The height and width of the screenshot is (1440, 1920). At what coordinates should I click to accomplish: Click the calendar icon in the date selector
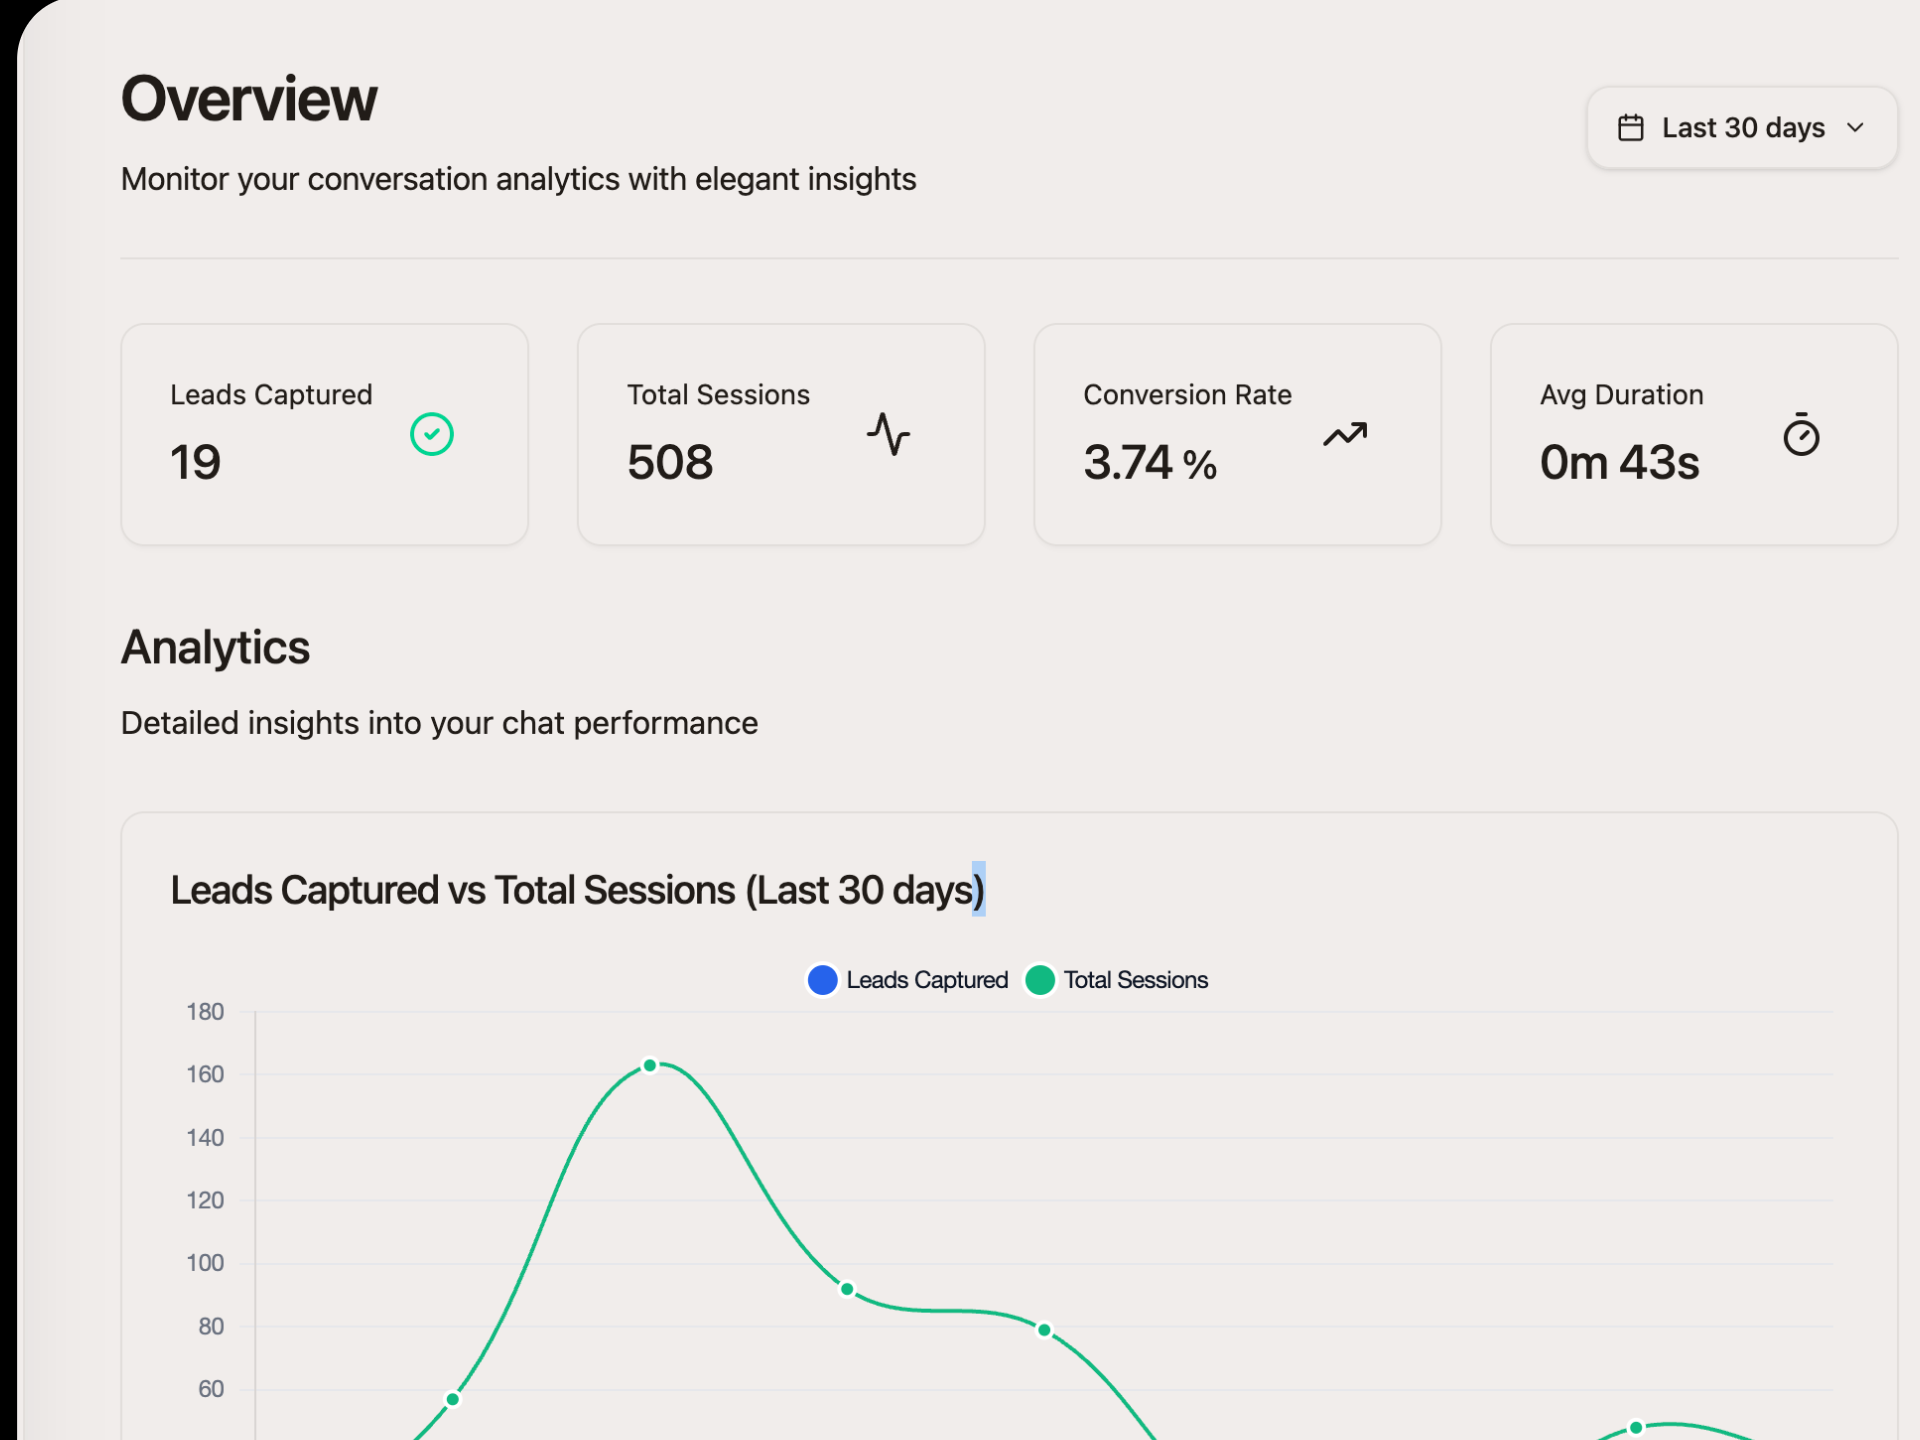tap(1631, 127)
